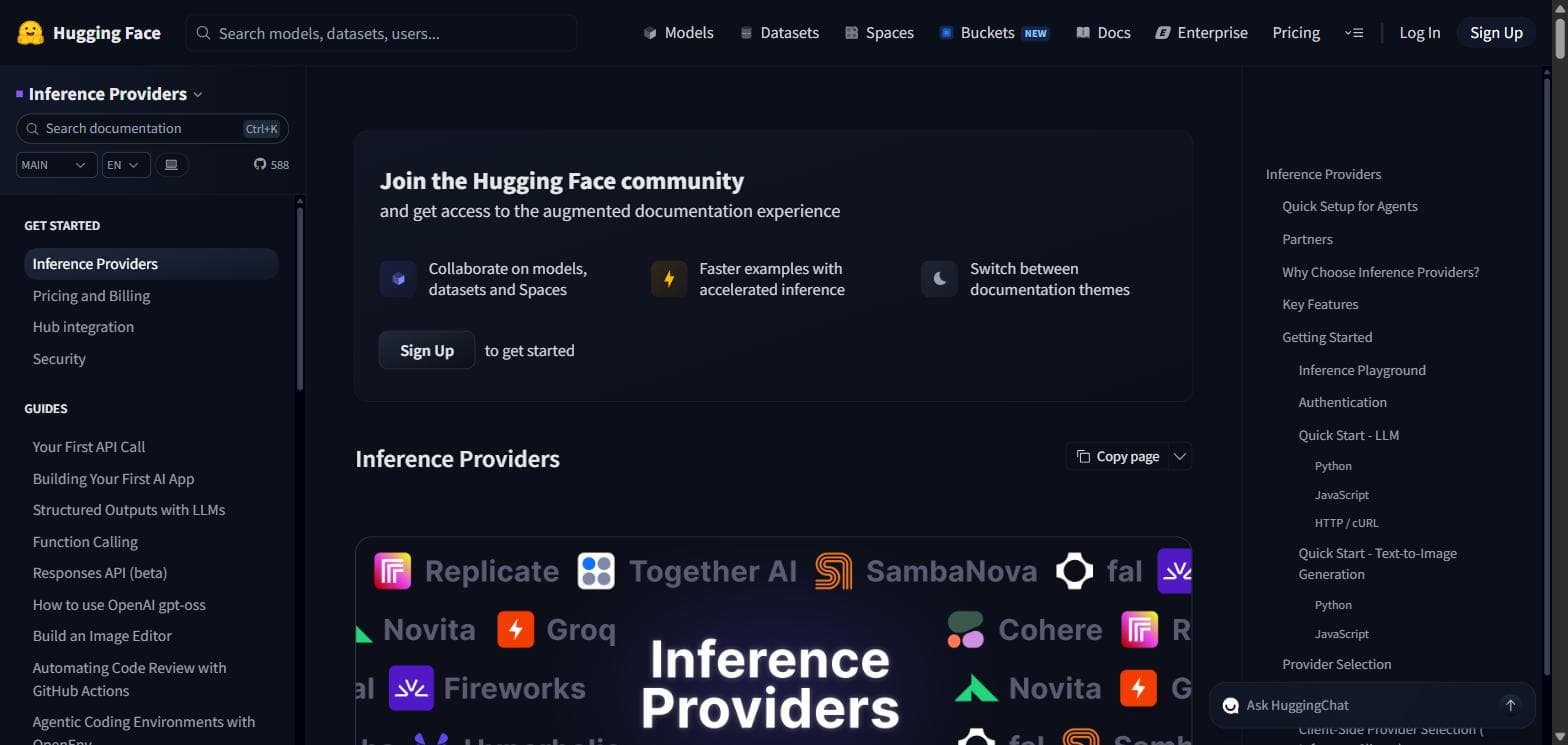
Task: Jump to Quick Setup for Agents section
Action: [1350, 206]
